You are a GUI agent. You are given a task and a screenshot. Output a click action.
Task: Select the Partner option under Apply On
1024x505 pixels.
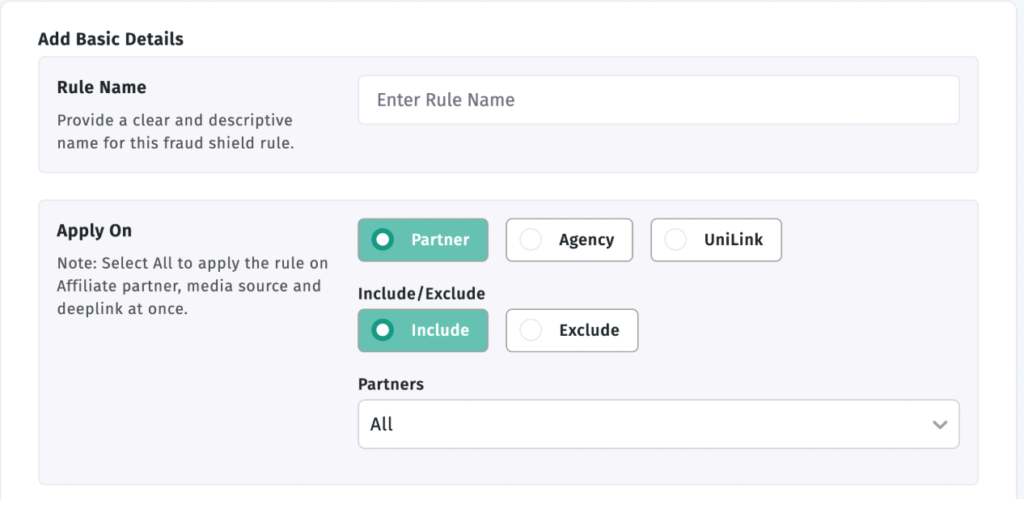(423, 240)
